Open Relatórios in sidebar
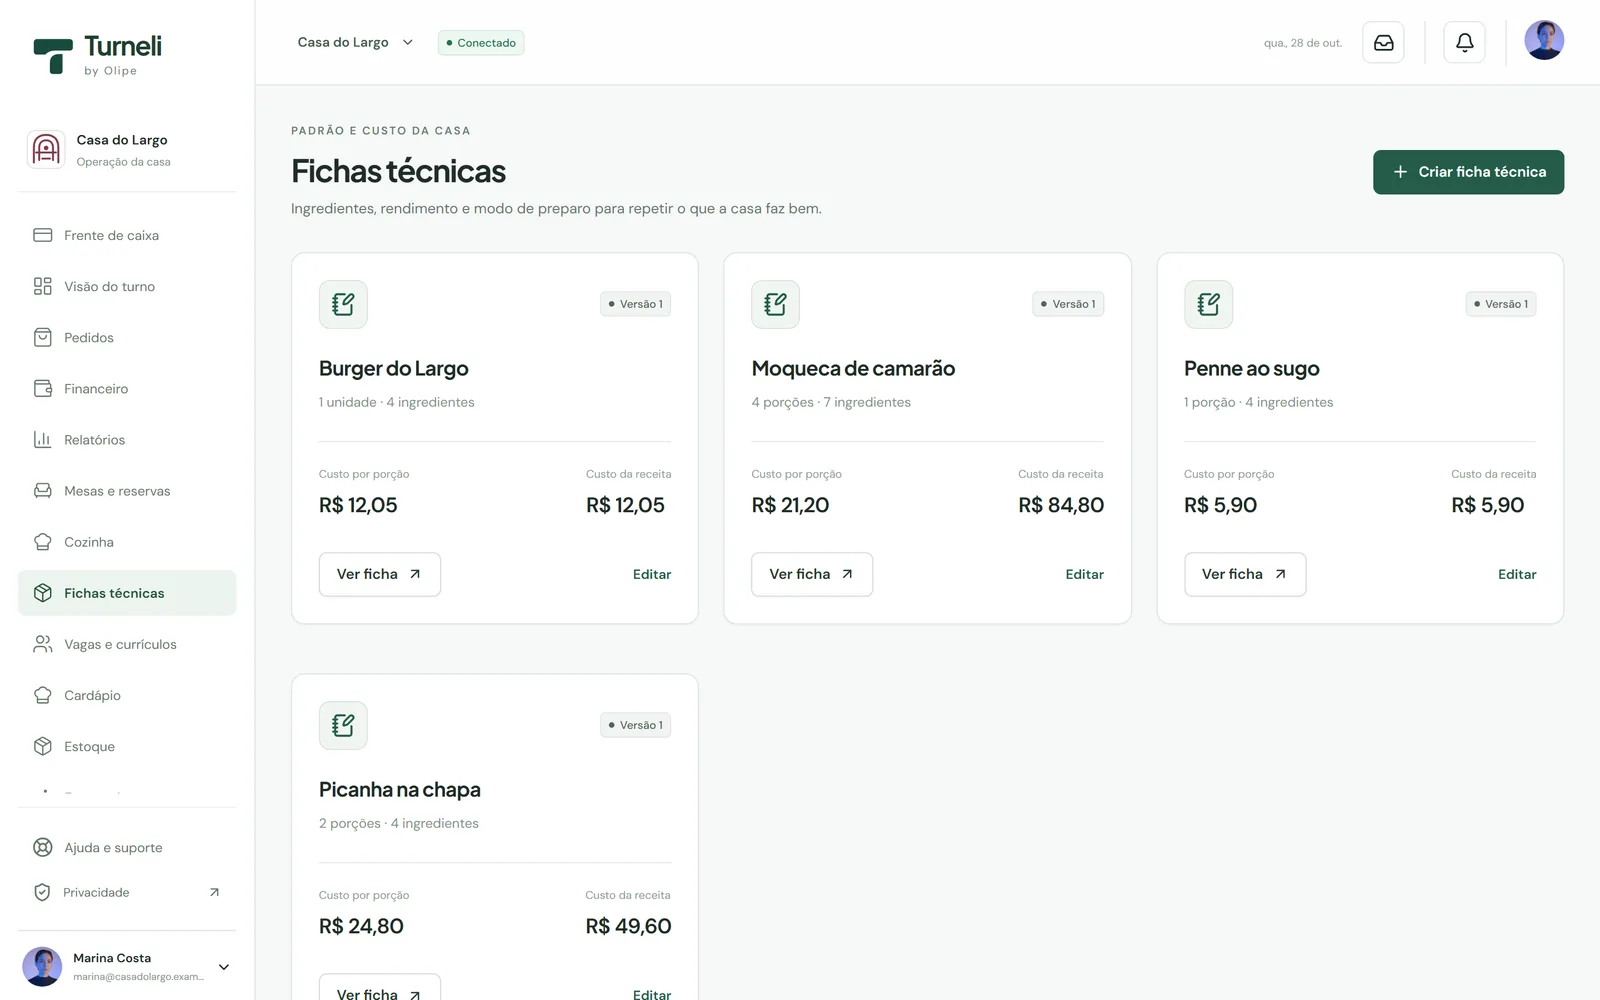The image size is (1600, 1000). coord(127,439)
